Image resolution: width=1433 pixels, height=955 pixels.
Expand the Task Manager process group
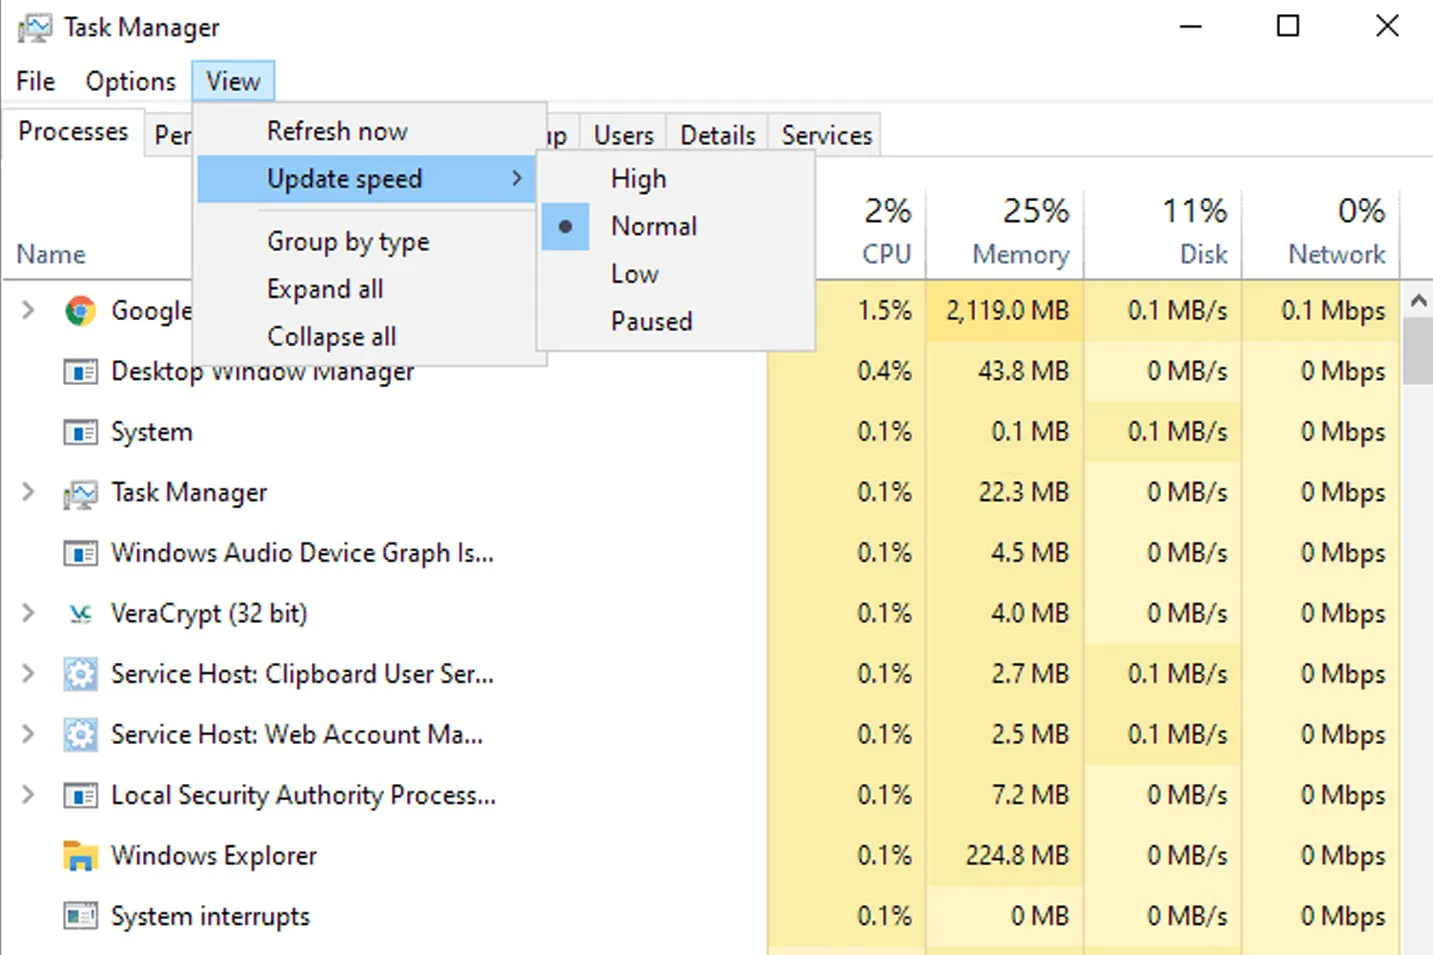coord(28,492)
